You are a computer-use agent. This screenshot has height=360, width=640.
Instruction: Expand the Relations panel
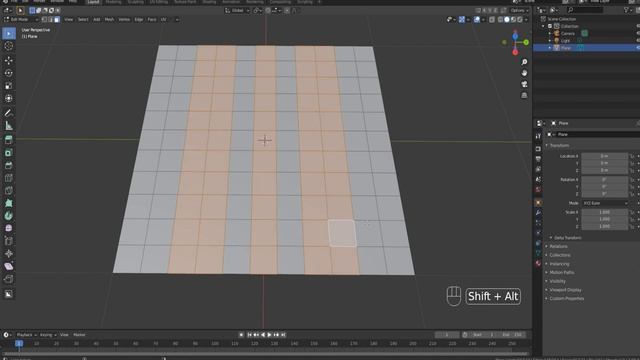[x=558, y=247]
